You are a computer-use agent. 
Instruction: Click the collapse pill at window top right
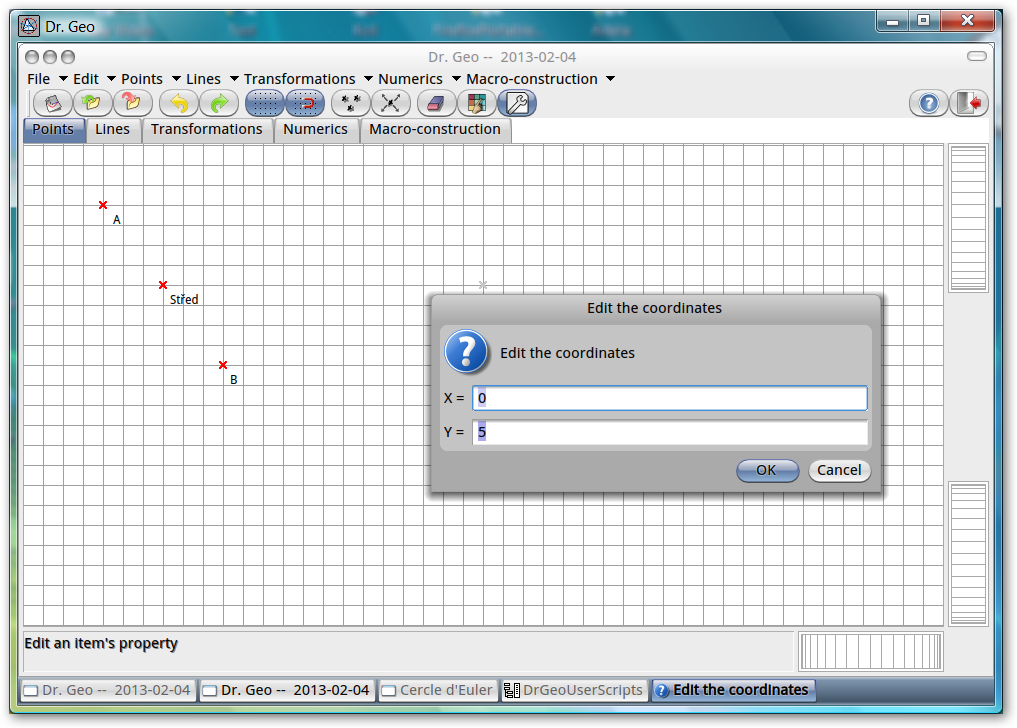(x=977, y=56)
